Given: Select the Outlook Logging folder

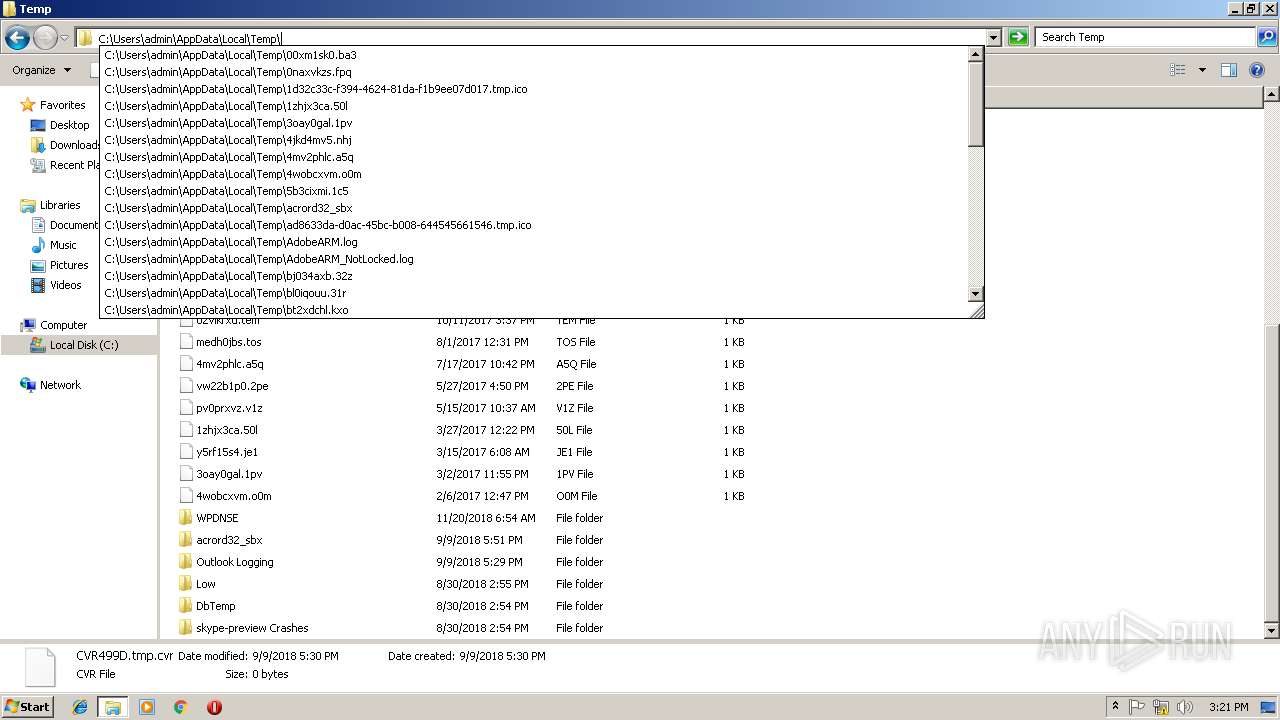Looking at the screenshot, I should click(x=234, y=562).
